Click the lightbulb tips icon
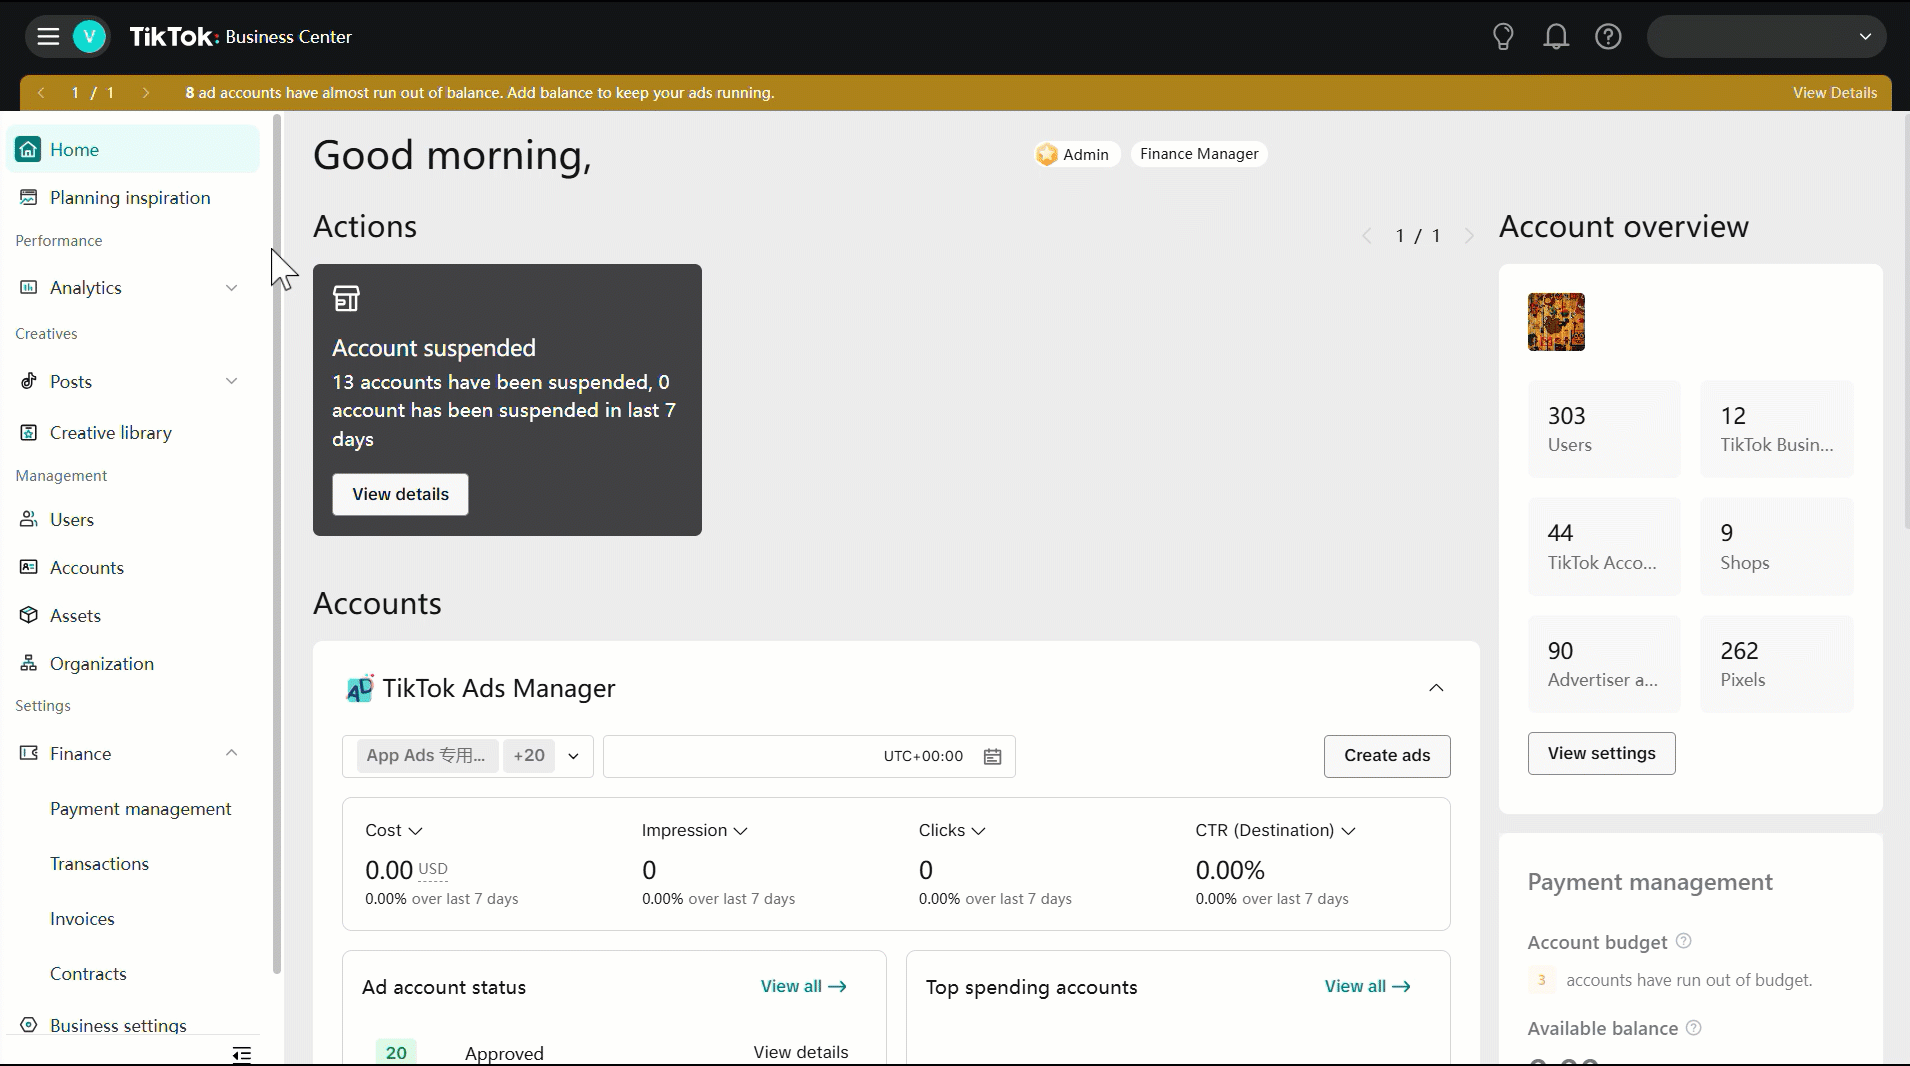This screenshot has width=1910, height=1066. (x=1502, y=37)
